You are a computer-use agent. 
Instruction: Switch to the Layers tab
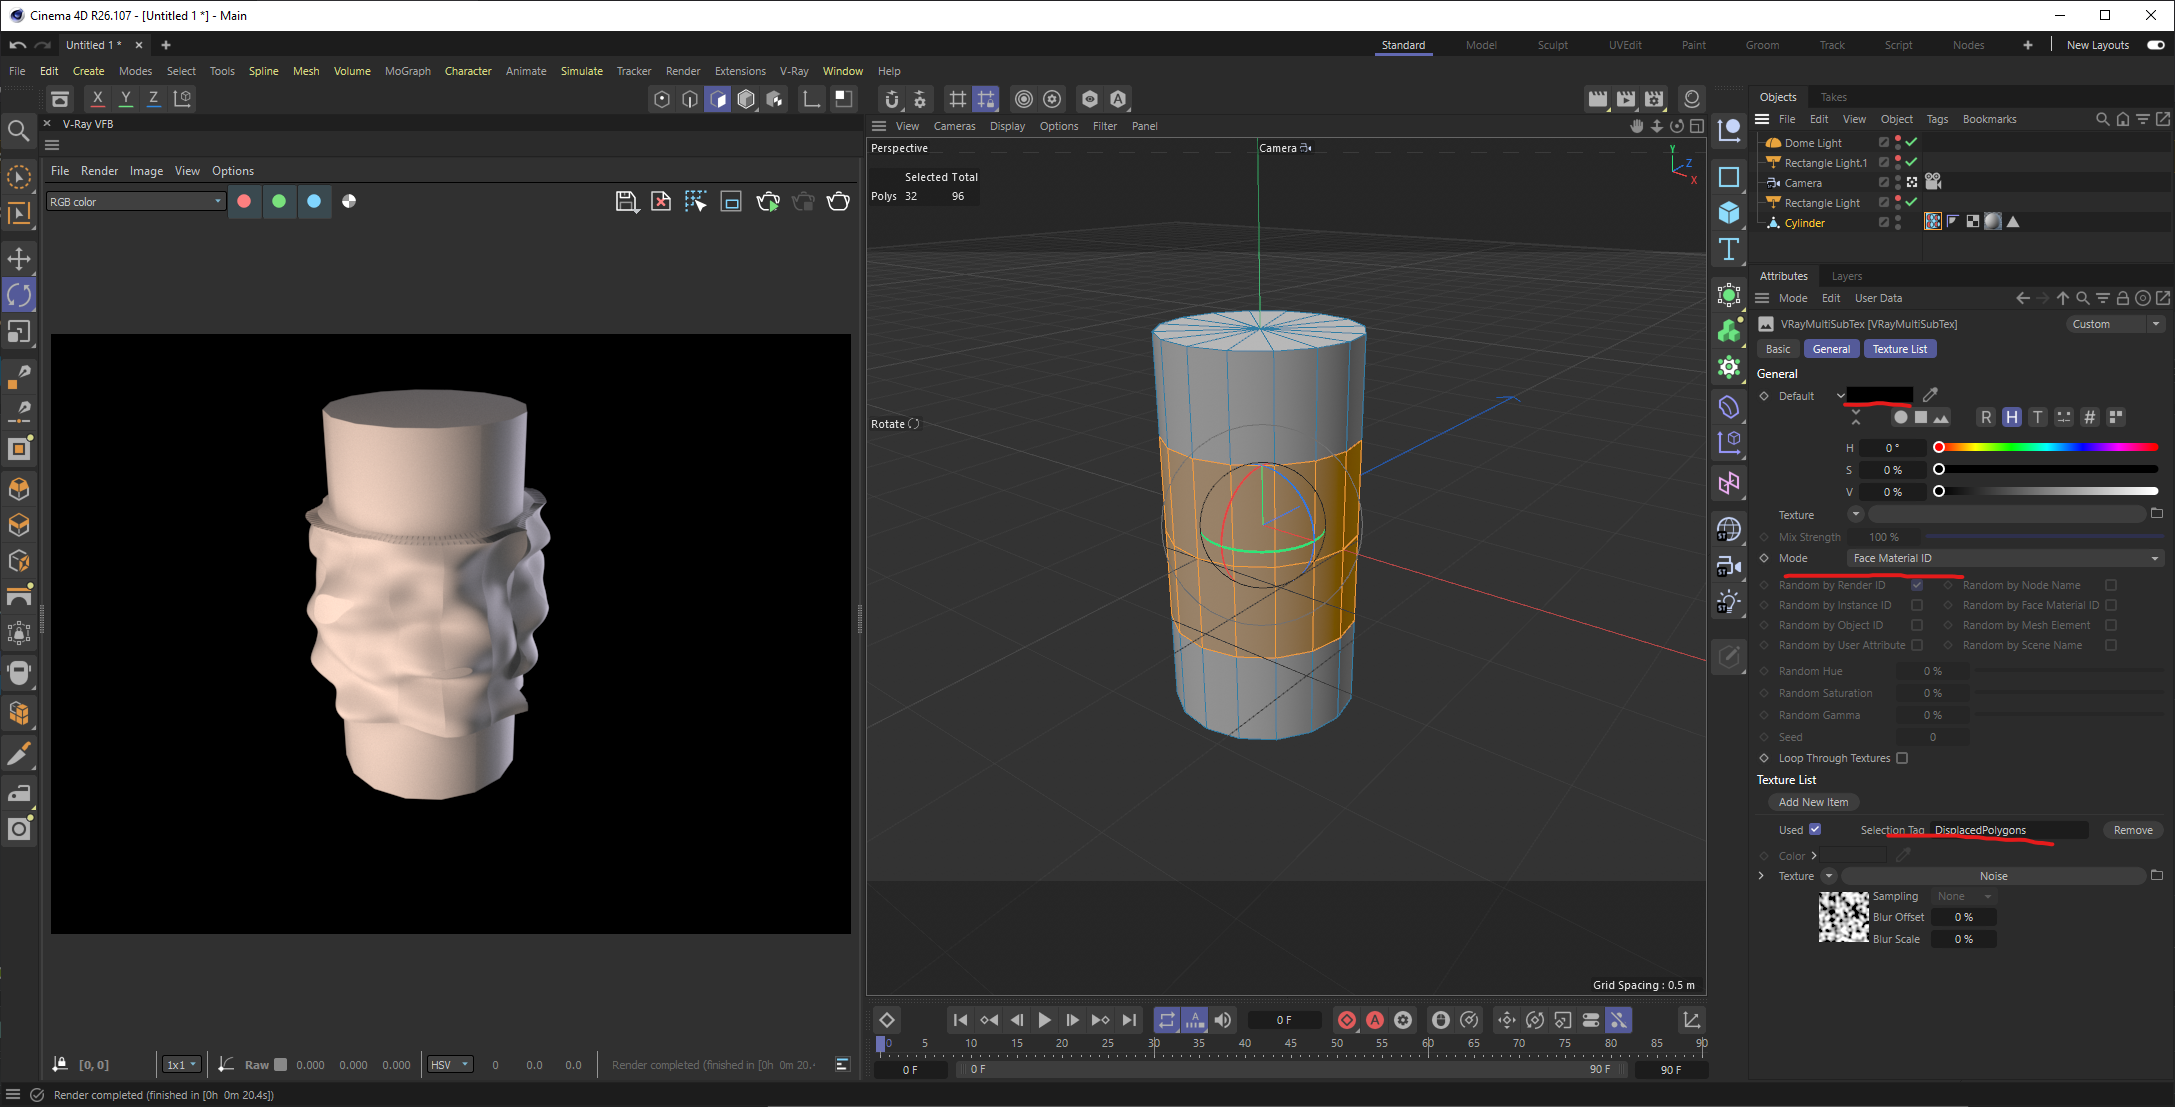pyautogui.click(x=1846, y=276)
